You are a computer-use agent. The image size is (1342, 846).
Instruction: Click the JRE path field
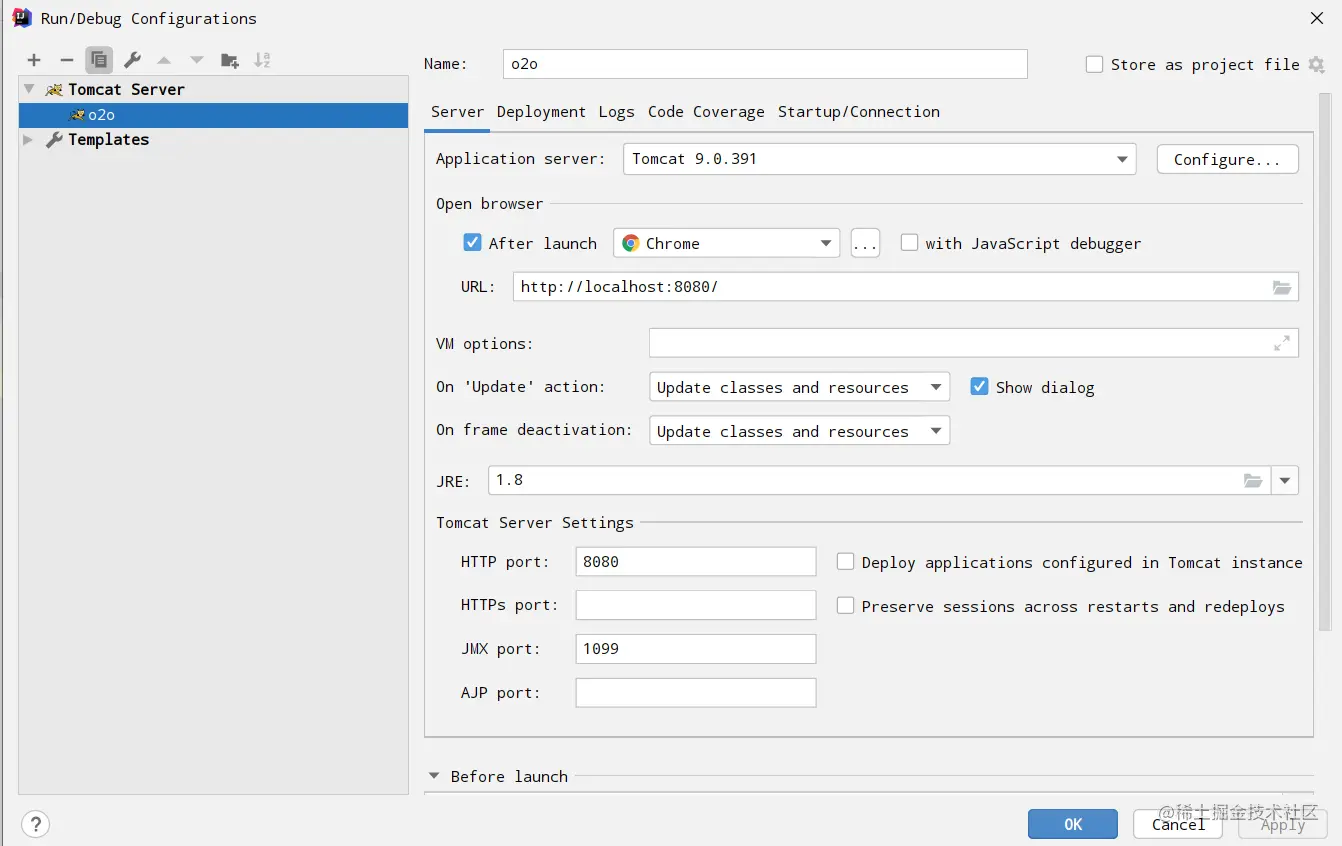click(x=879, y=481)
